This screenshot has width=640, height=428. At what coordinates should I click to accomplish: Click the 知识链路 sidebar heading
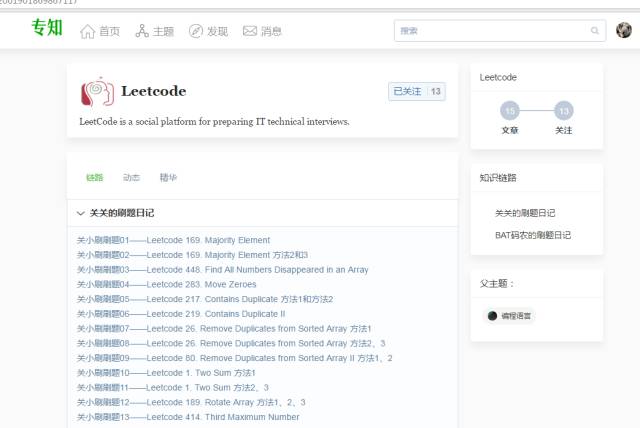[x=498, y=177]
